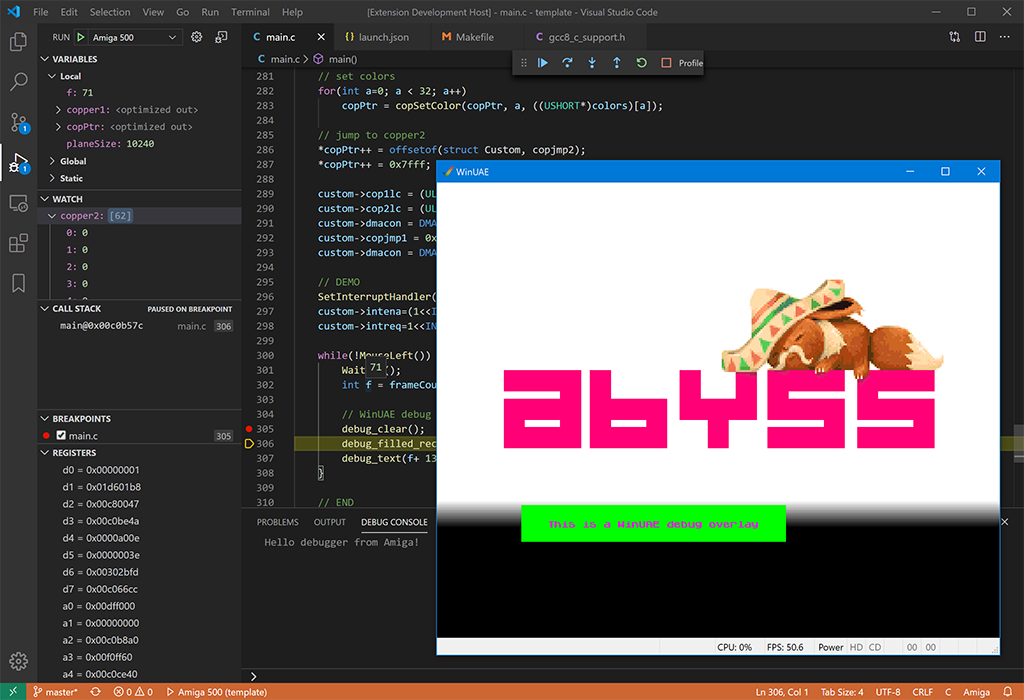
Task: Synchronize changes in status bar
Action: click(x=95, y=692)
